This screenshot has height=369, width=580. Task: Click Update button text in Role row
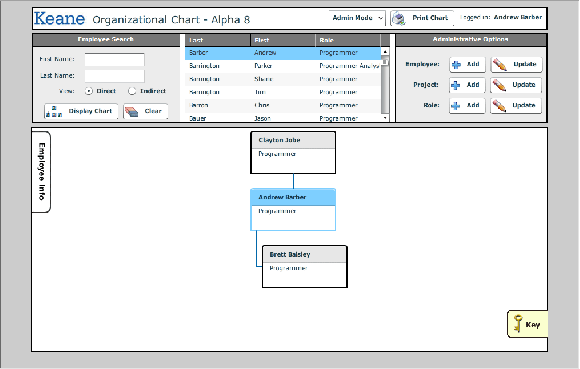[524, 105]
